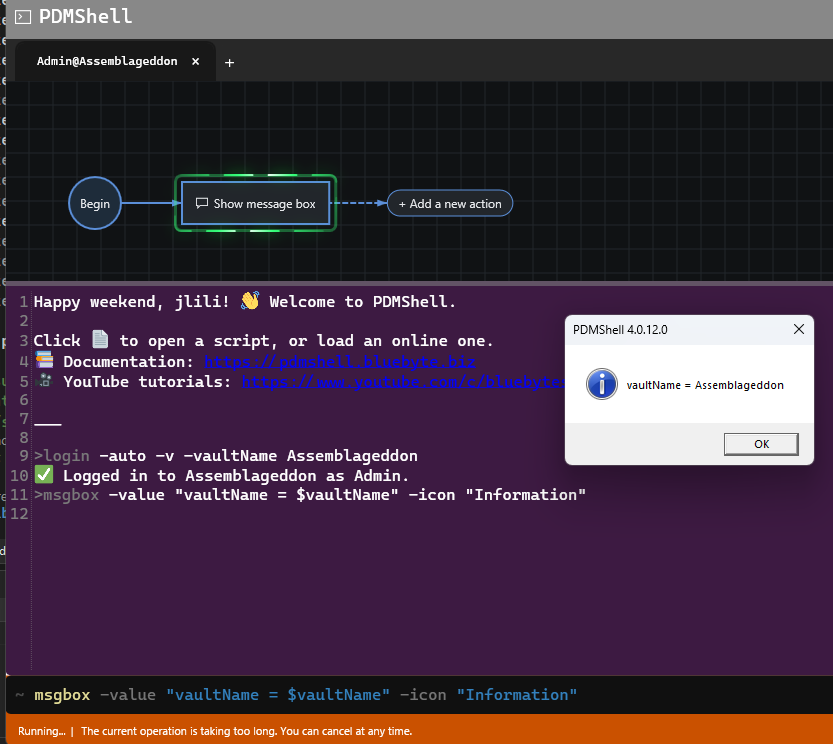Click Add a new action button
Viewport: 833px width, 744px height.
[x=450, y=204]
